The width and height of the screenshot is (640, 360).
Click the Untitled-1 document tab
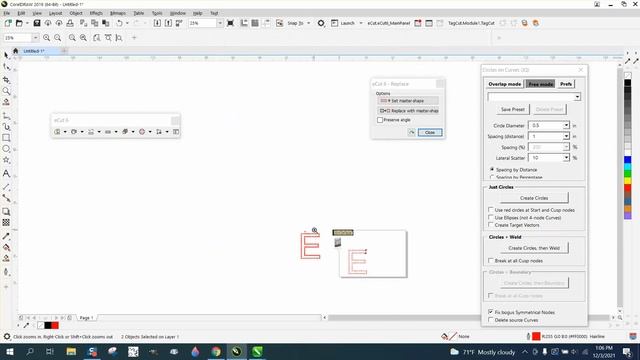click(34, 51)
